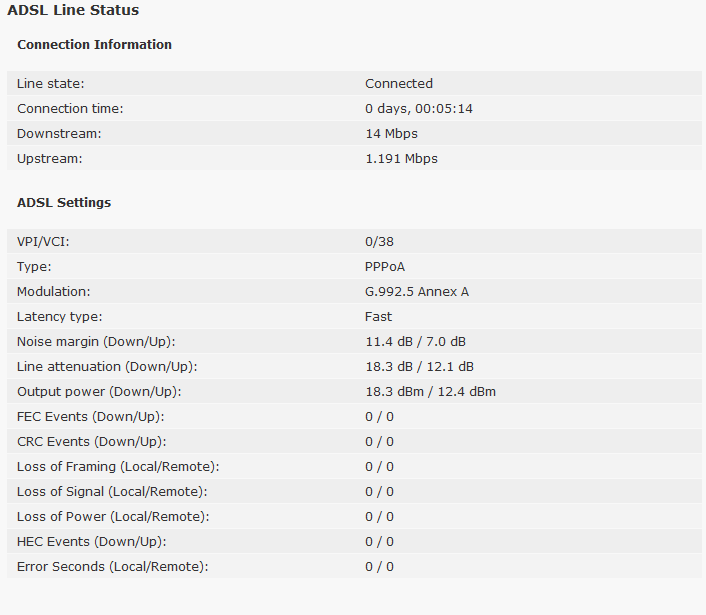Screen dimensions: 706x615
Task: Select the Modulation value G.992.5 Annex A
Action: (x=417, y=292)
